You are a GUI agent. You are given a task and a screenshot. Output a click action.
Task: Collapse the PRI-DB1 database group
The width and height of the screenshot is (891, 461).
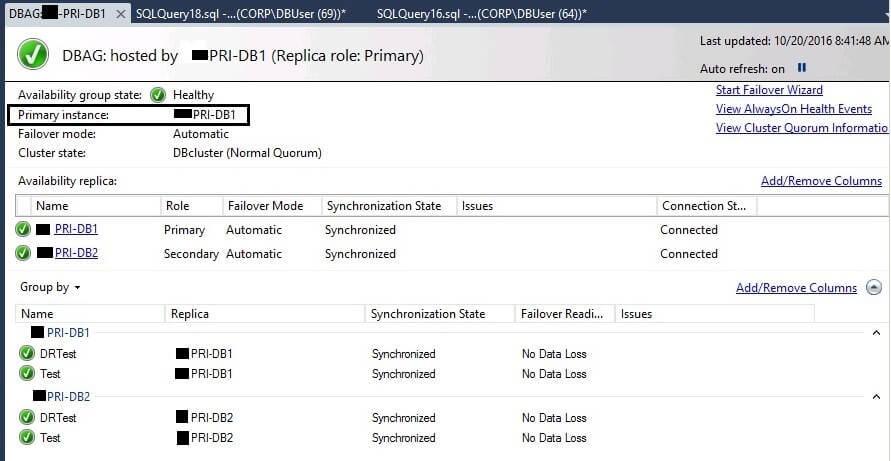click(877, 332)
